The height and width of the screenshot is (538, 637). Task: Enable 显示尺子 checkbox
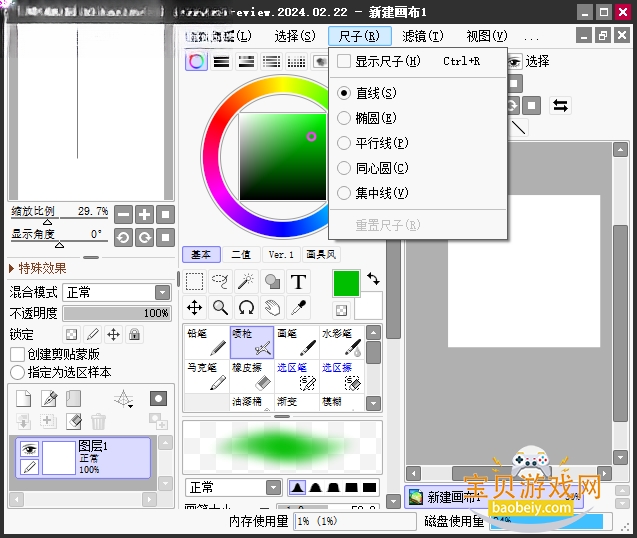tap(344, 61)
